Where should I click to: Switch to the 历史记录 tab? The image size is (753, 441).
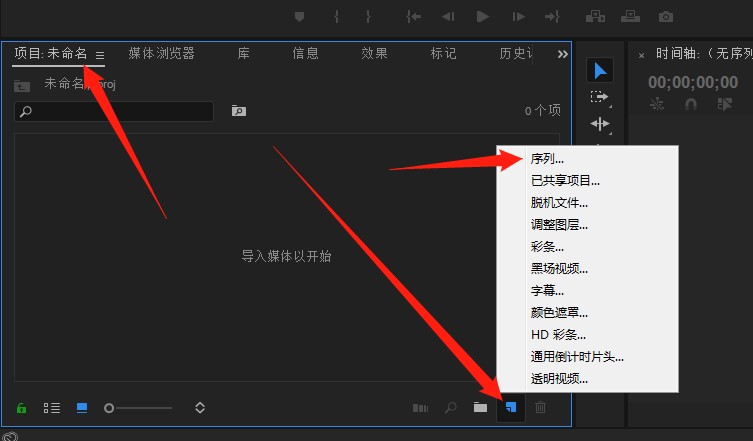(516, 53)
